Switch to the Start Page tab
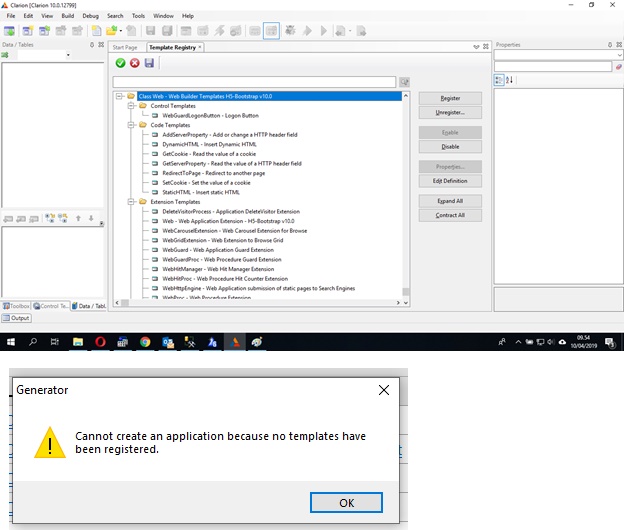This screenshot has height=530, width=624. pyautogui.click(x=125, y=47)
